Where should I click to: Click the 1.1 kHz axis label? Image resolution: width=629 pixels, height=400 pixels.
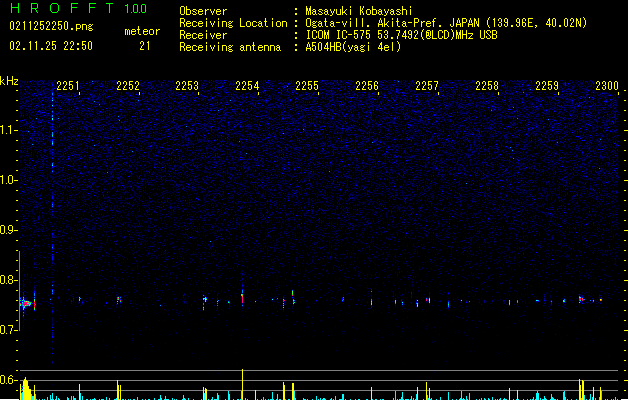(8, 130)
